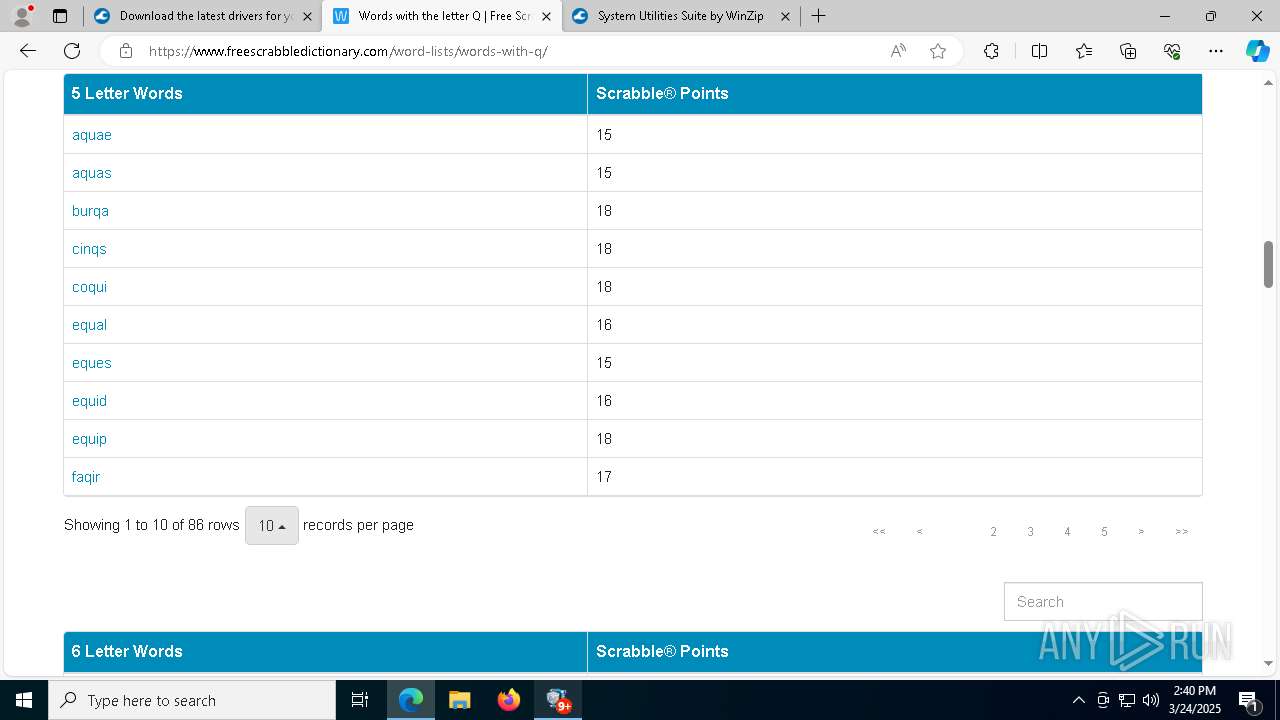Image resolution: width=1280 pixels, height=720 pixels.
Task: Open the Windows Start menu
Action: [24, 700]
